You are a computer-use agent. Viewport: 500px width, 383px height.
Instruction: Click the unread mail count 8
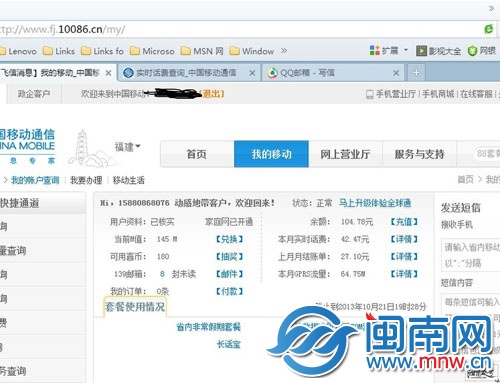pyautogui.click(x=162, y=274)
